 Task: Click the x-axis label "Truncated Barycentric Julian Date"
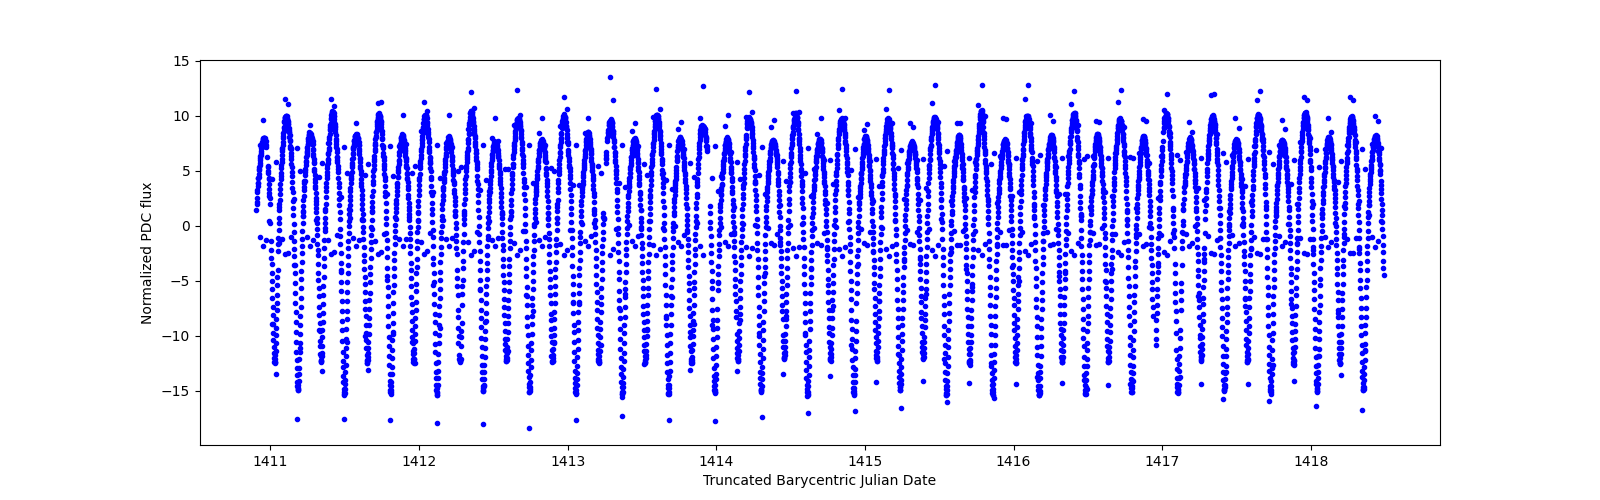819,480
